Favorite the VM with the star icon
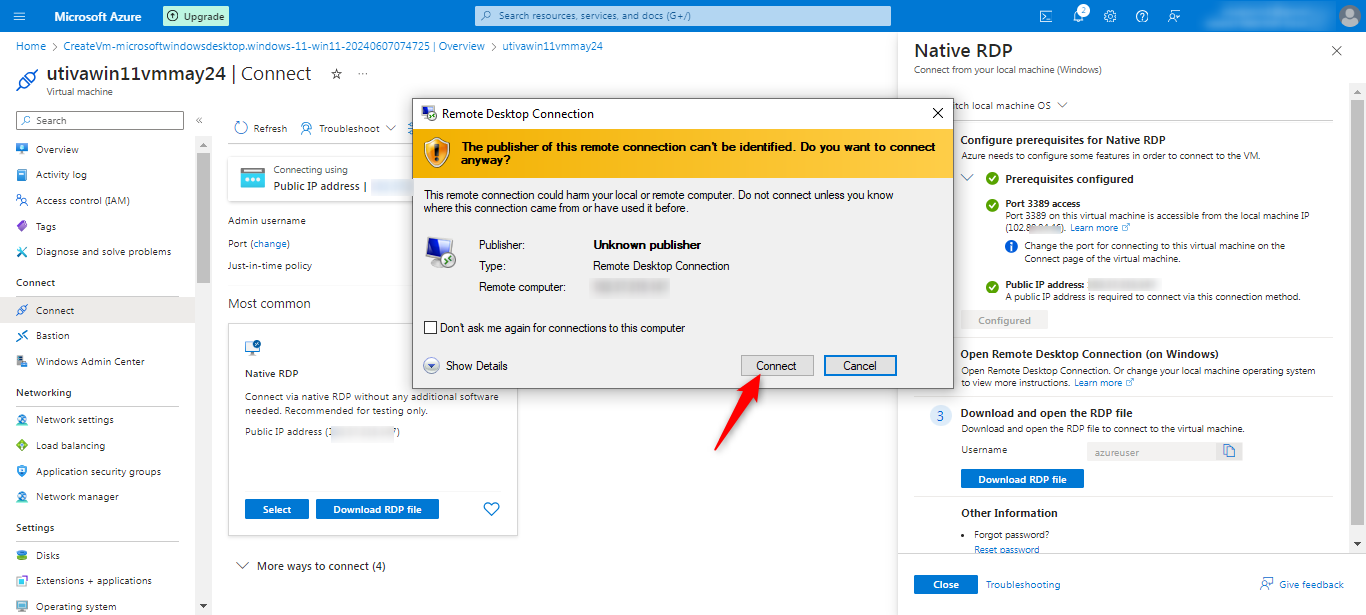This screenshot has width=1366, height=615. pos(336,74)
